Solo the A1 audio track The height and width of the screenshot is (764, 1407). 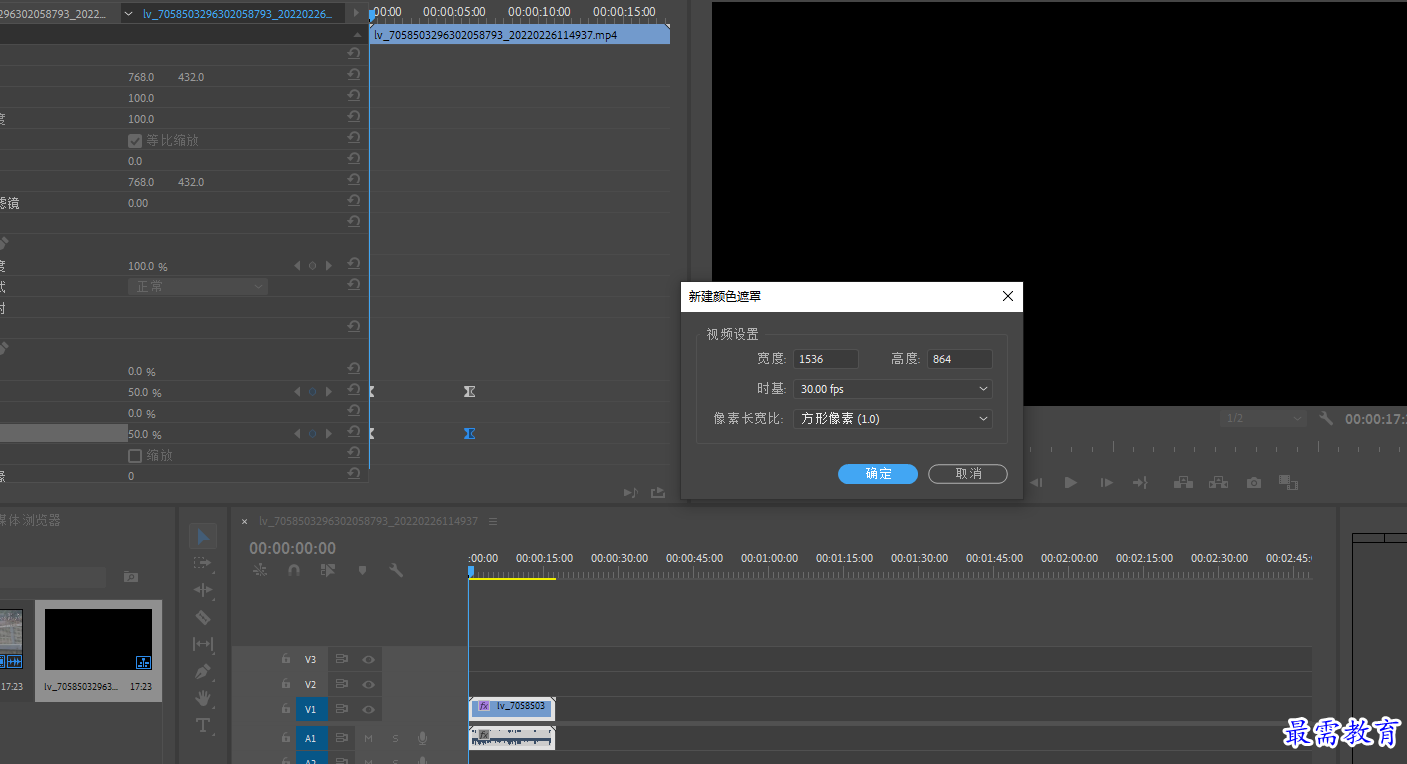[x=395, y=738]
